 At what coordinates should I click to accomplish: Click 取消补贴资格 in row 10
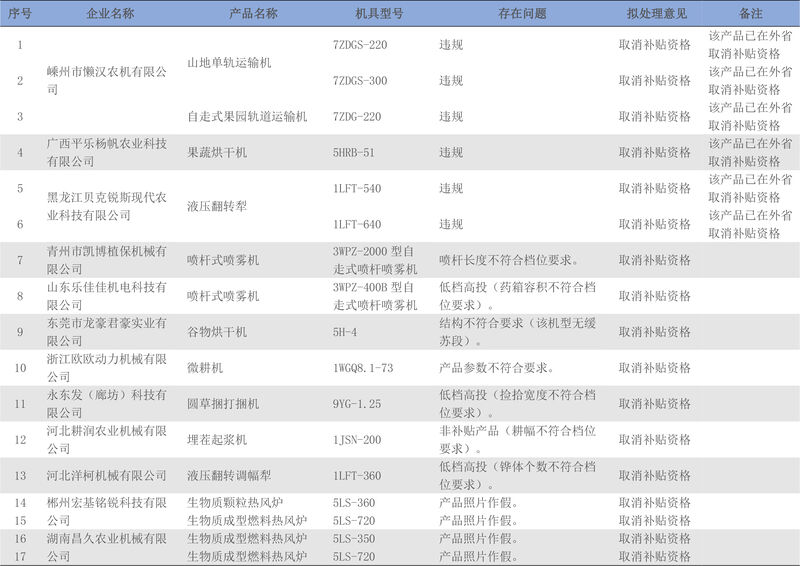(655, 368)
